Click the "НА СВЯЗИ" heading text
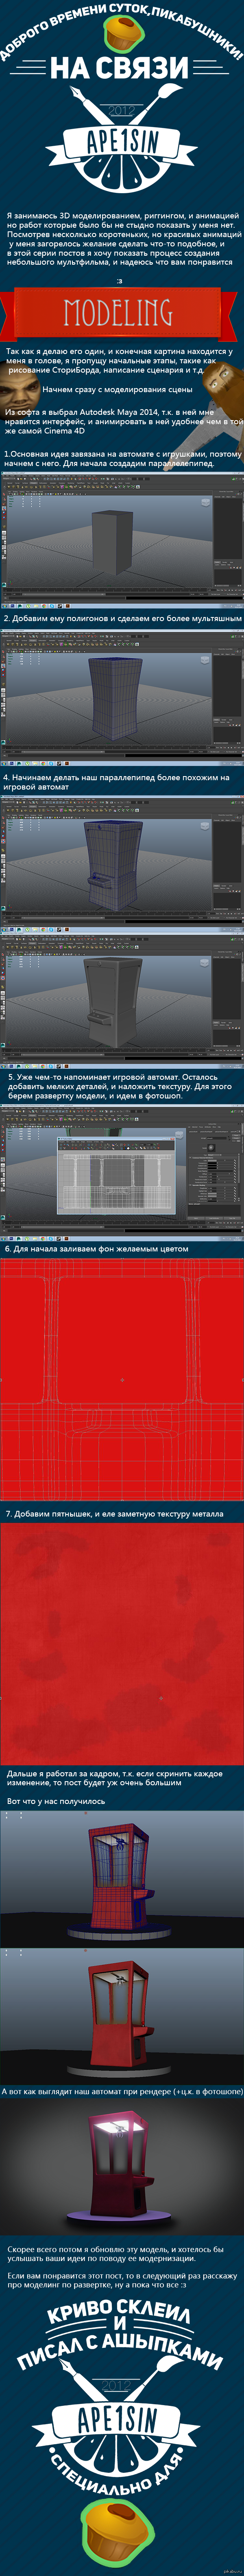244x2576 pixels. click(x=120, y=69)
